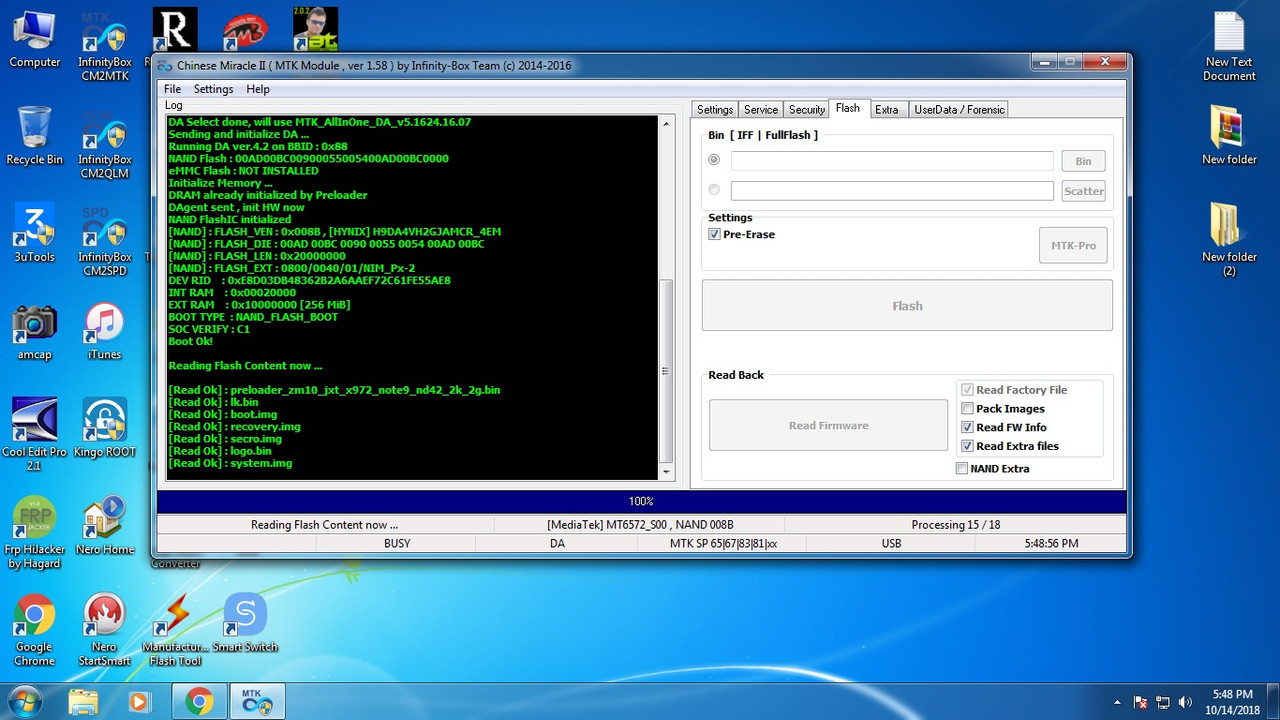Select the black R logo desktop shortcut
Image resolution: width=1280 pixels, height=720 pixels.
pos(174,29)
